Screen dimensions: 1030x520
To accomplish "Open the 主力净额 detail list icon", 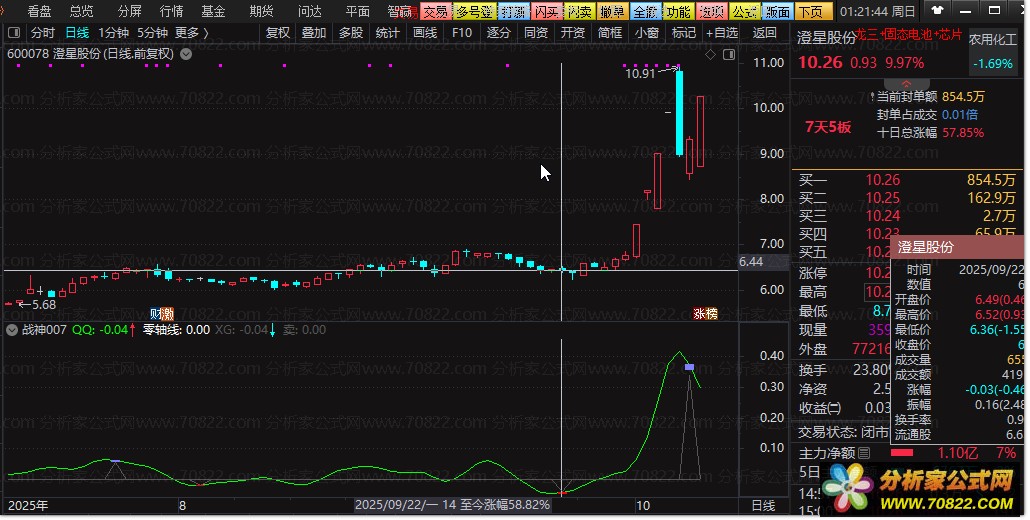I will [x=864, y=453].
